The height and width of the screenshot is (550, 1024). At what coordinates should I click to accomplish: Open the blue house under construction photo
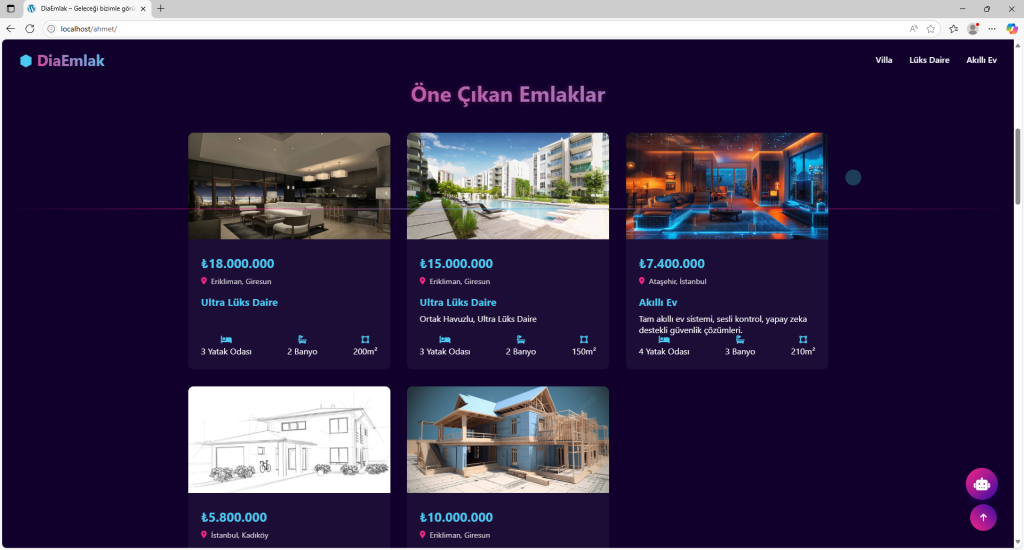508,440
